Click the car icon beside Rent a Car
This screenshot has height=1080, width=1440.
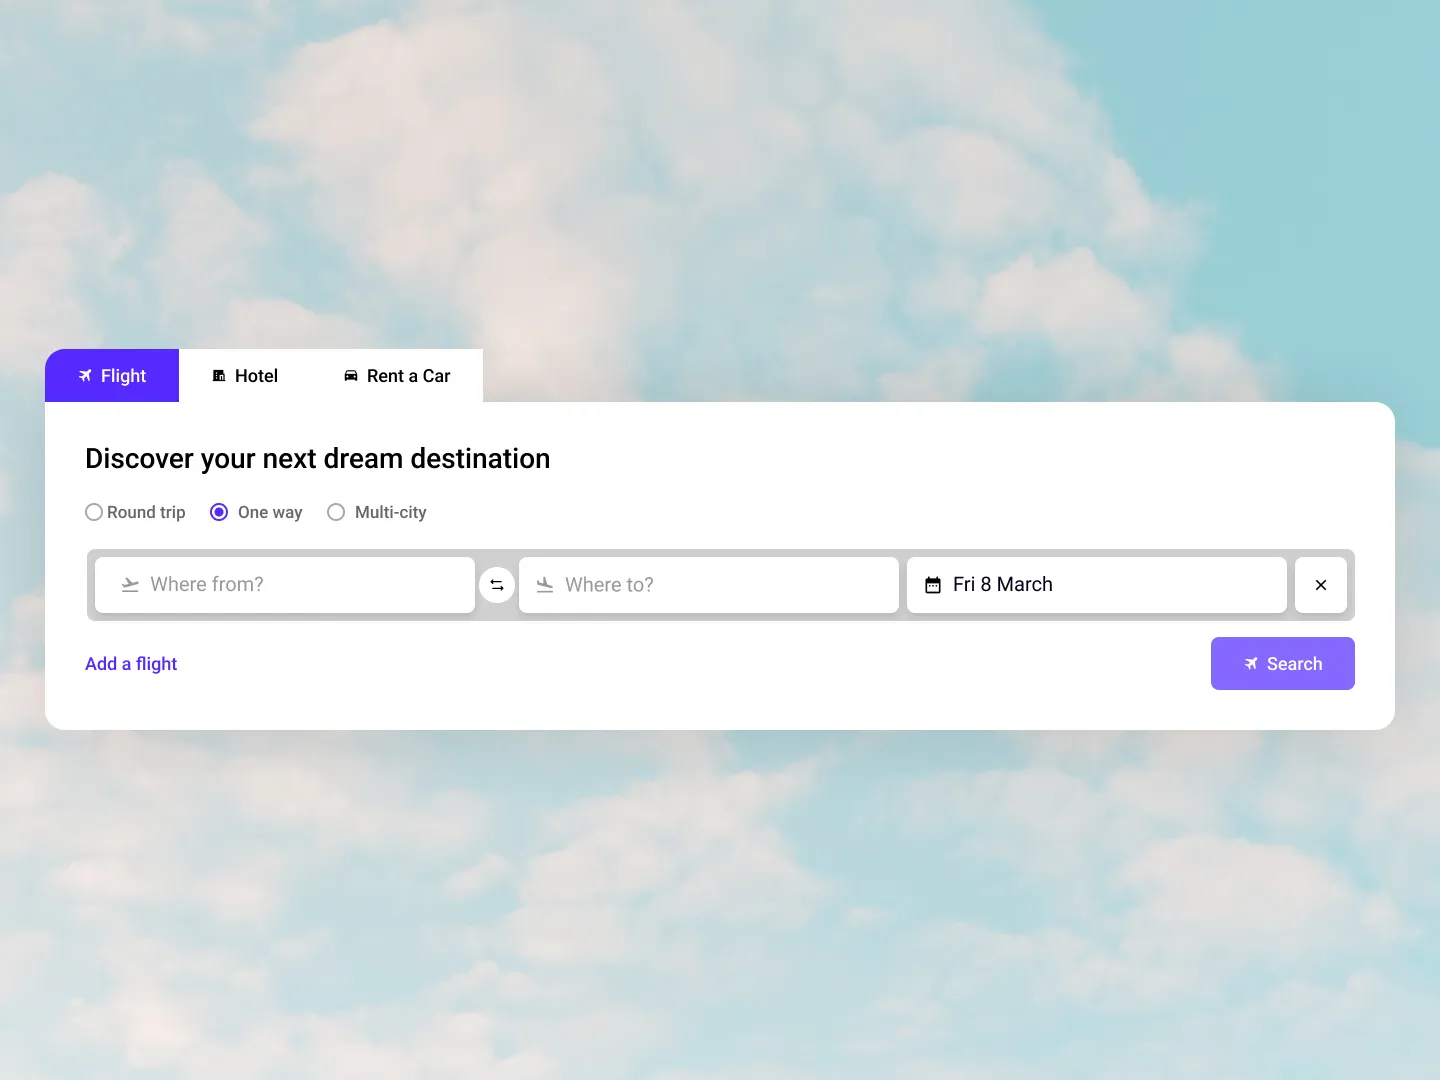point(350,376)
